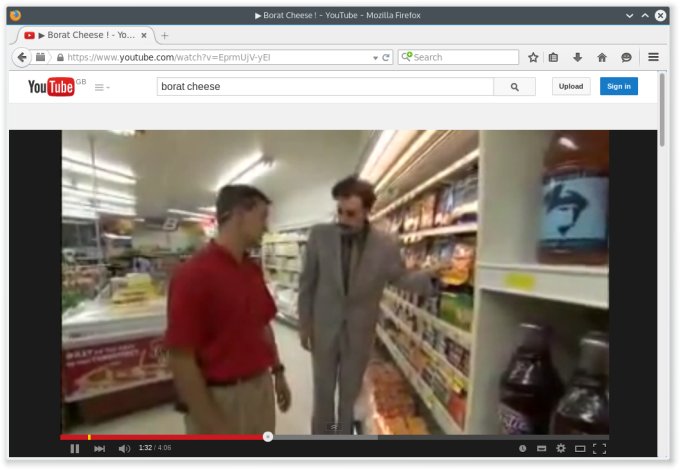Click the yellow marker on timeline
This screenshot has height=470, width=680.
[x=89, y=437]
